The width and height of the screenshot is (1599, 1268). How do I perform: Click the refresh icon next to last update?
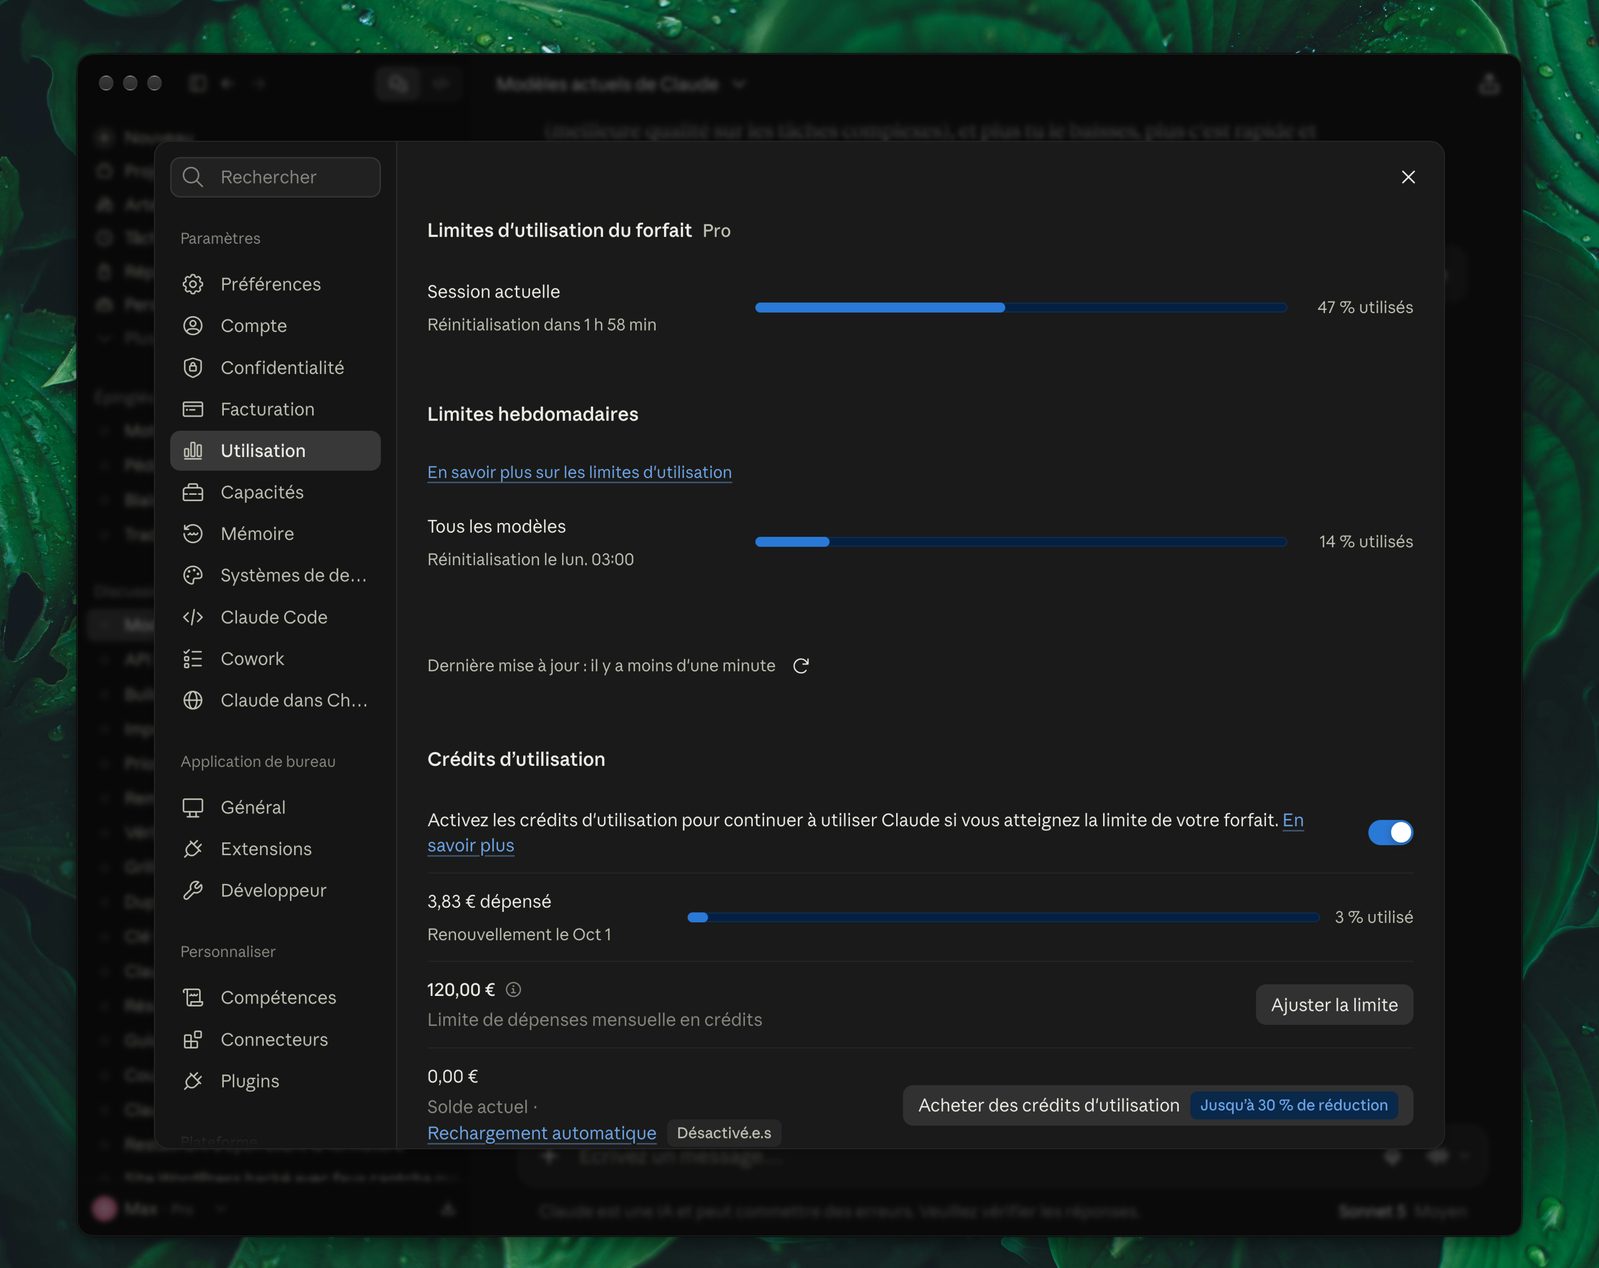[801, 666]
